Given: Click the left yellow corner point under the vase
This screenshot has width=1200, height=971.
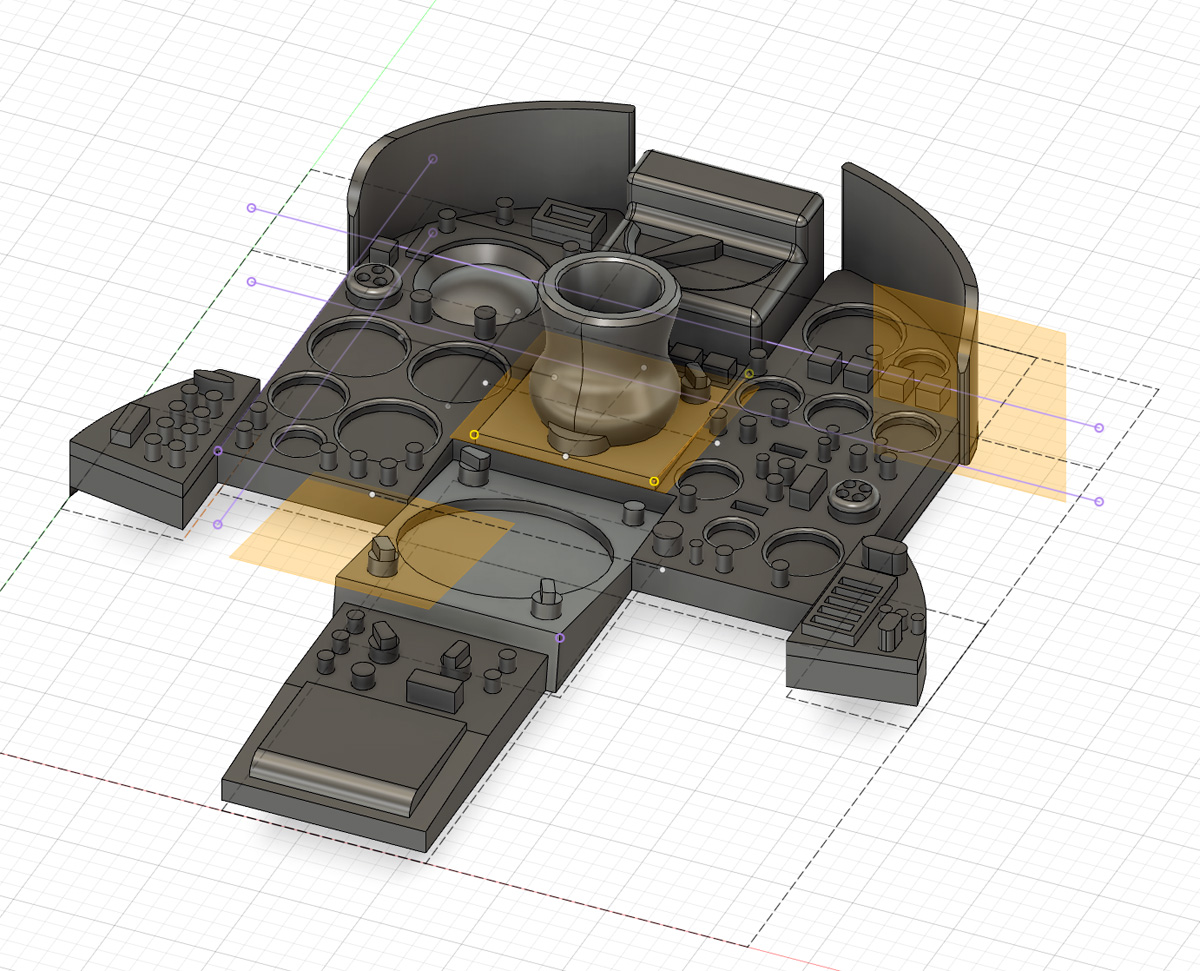Looking at the screenshot, I should [x=474, y=435].
